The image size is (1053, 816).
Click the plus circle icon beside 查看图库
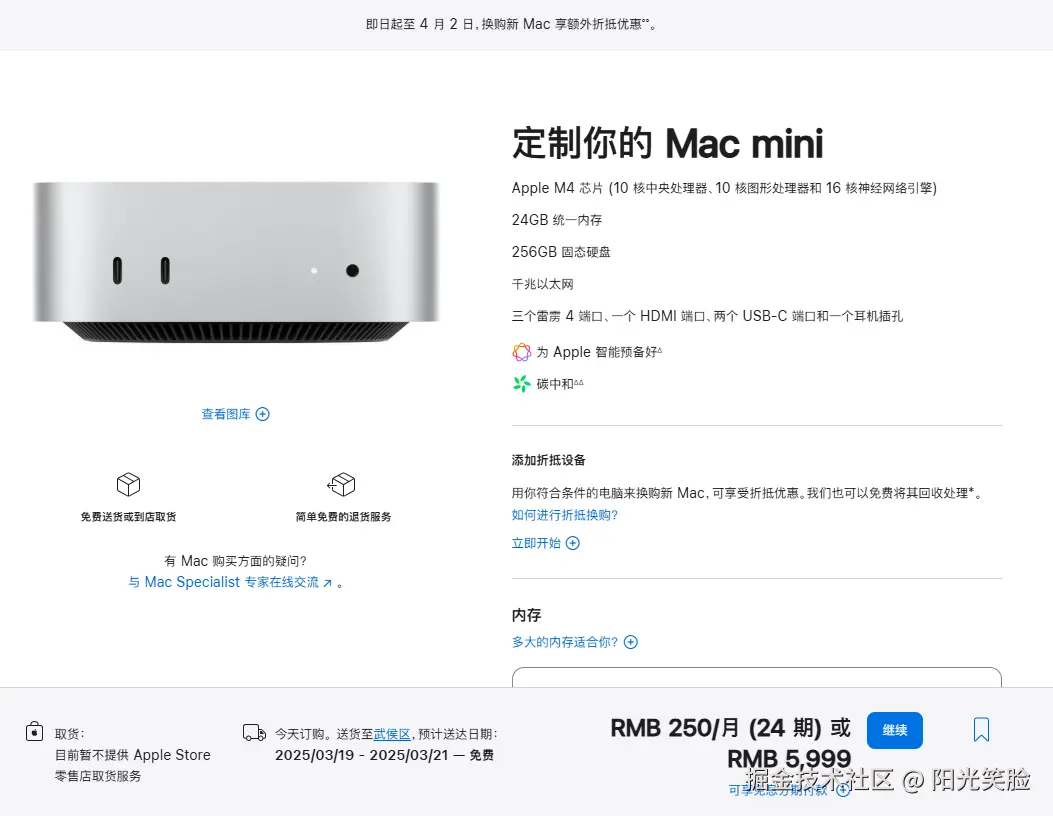pos(262,413)
